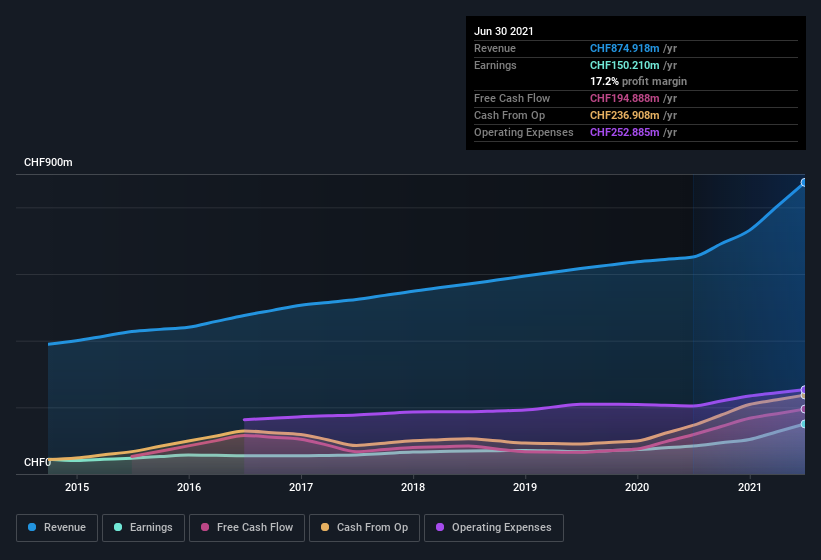Click the Free Cash Flow end point marker
The image size is (821, 560).
point(804,409)
